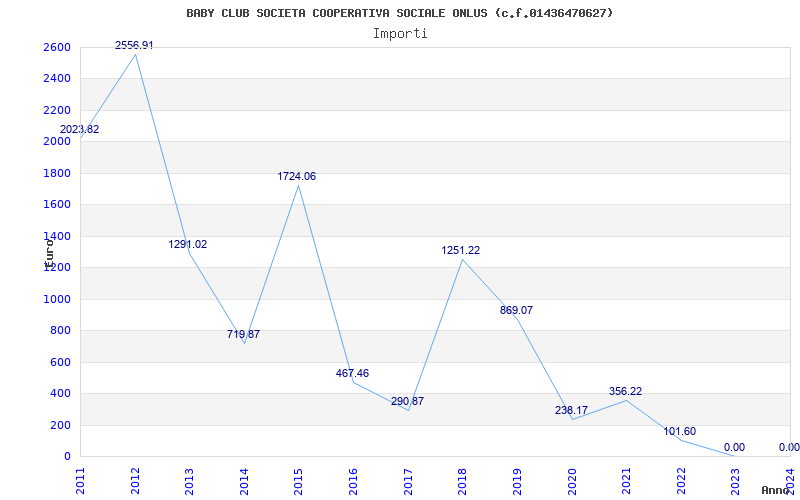Select the 719.87 data label
Image resolution: width=800 pixels, height=500 pixels.
pos(243,335)
